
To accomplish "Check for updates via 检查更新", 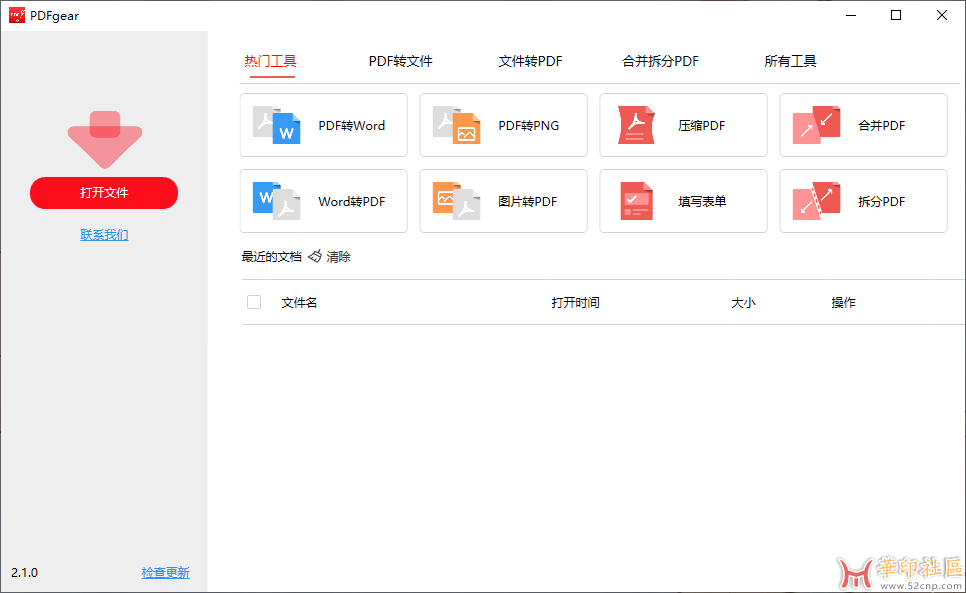I will tap(165, 572).
